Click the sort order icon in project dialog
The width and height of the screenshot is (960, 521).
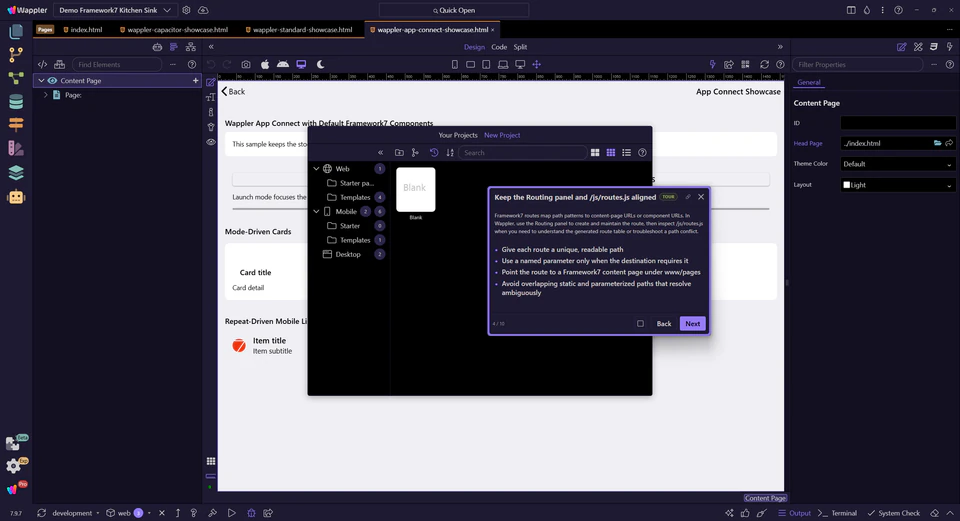coord(450,152)
